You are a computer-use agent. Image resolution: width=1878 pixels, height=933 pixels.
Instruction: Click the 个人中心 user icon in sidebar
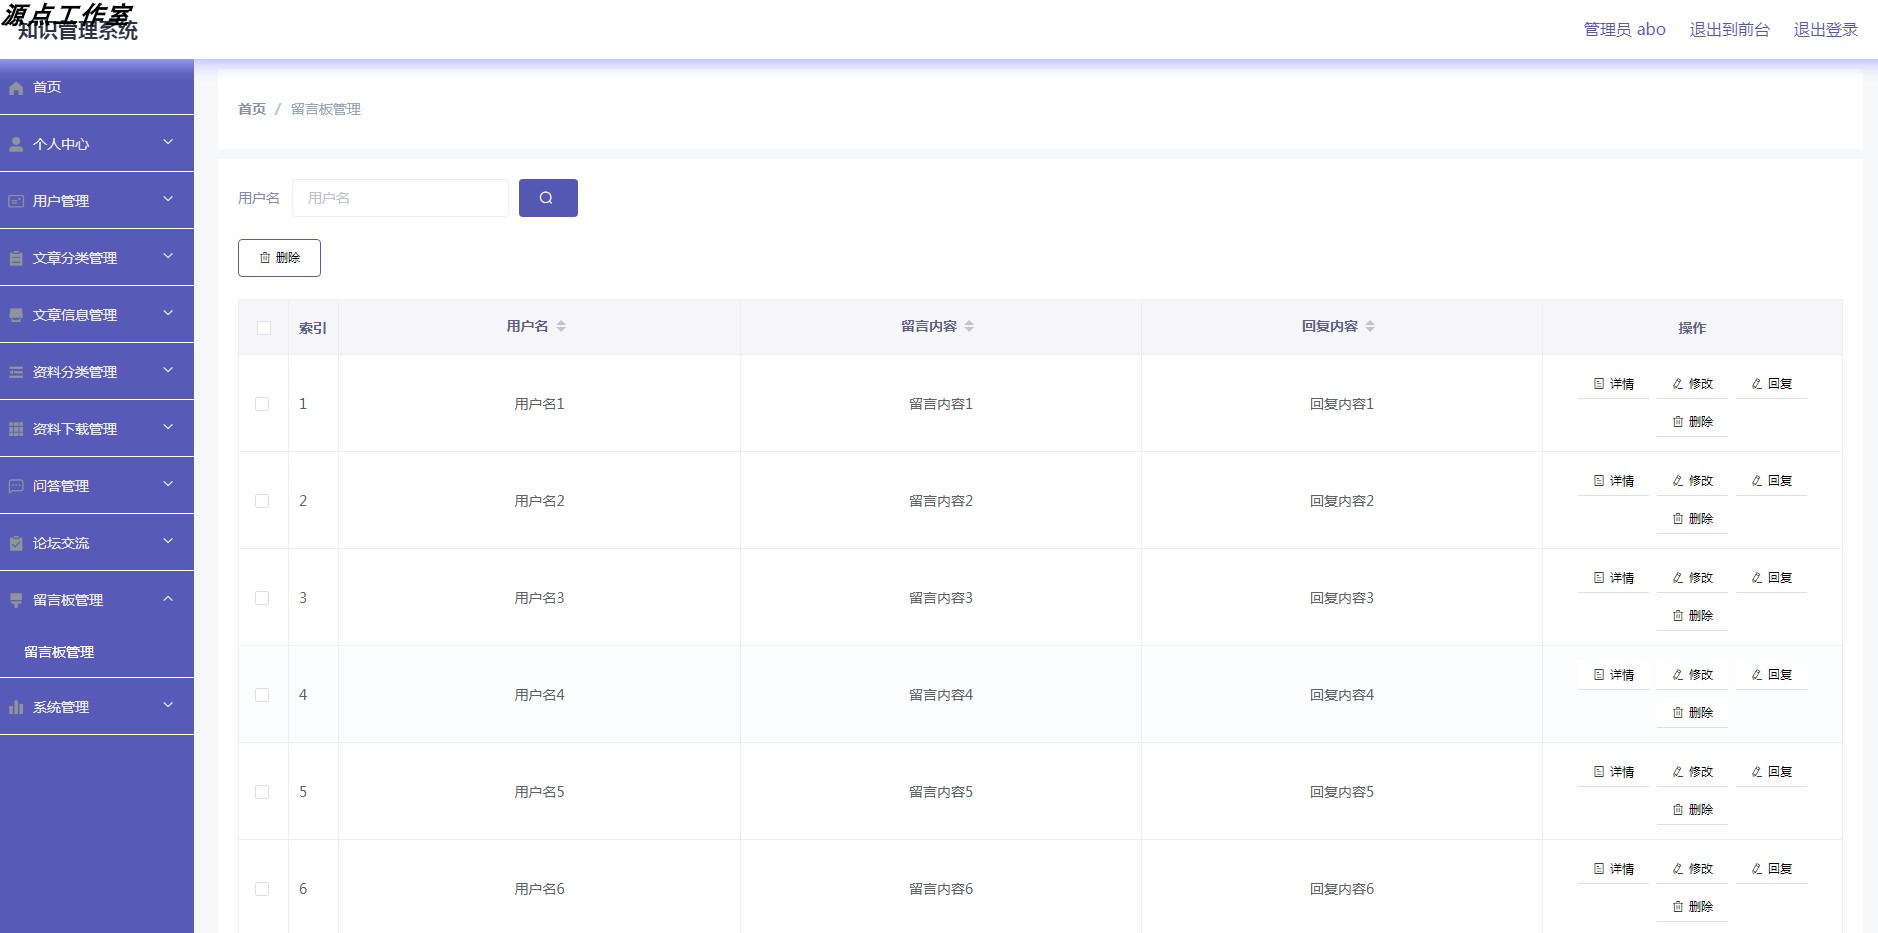pyautogui.click(x=16, y=143)
